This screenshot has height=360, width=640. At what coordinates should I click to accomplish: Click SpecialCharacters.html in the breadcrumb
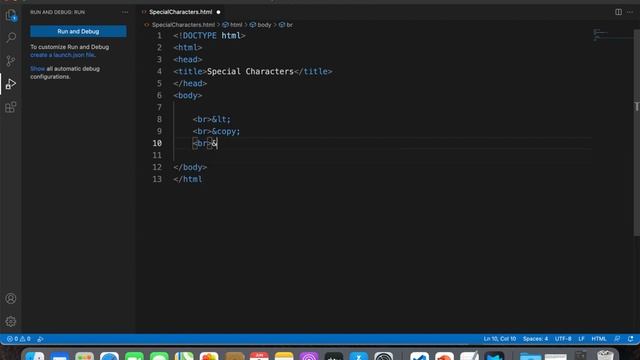(x=183, y=25)
